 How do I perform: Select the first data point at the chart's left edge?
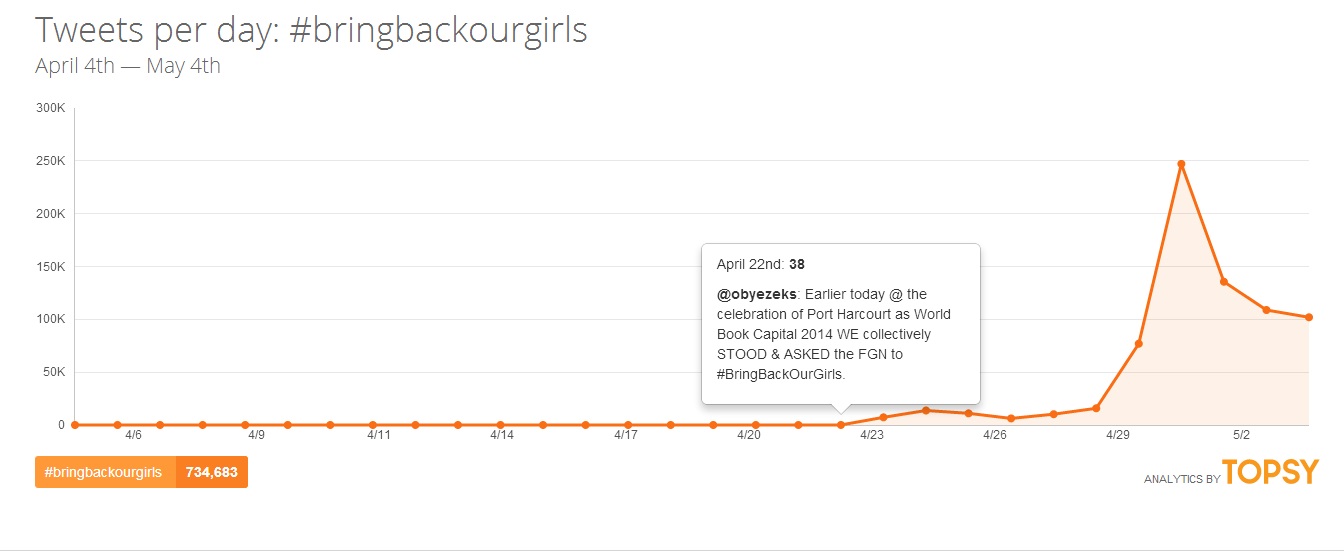[x=75, y=425]
